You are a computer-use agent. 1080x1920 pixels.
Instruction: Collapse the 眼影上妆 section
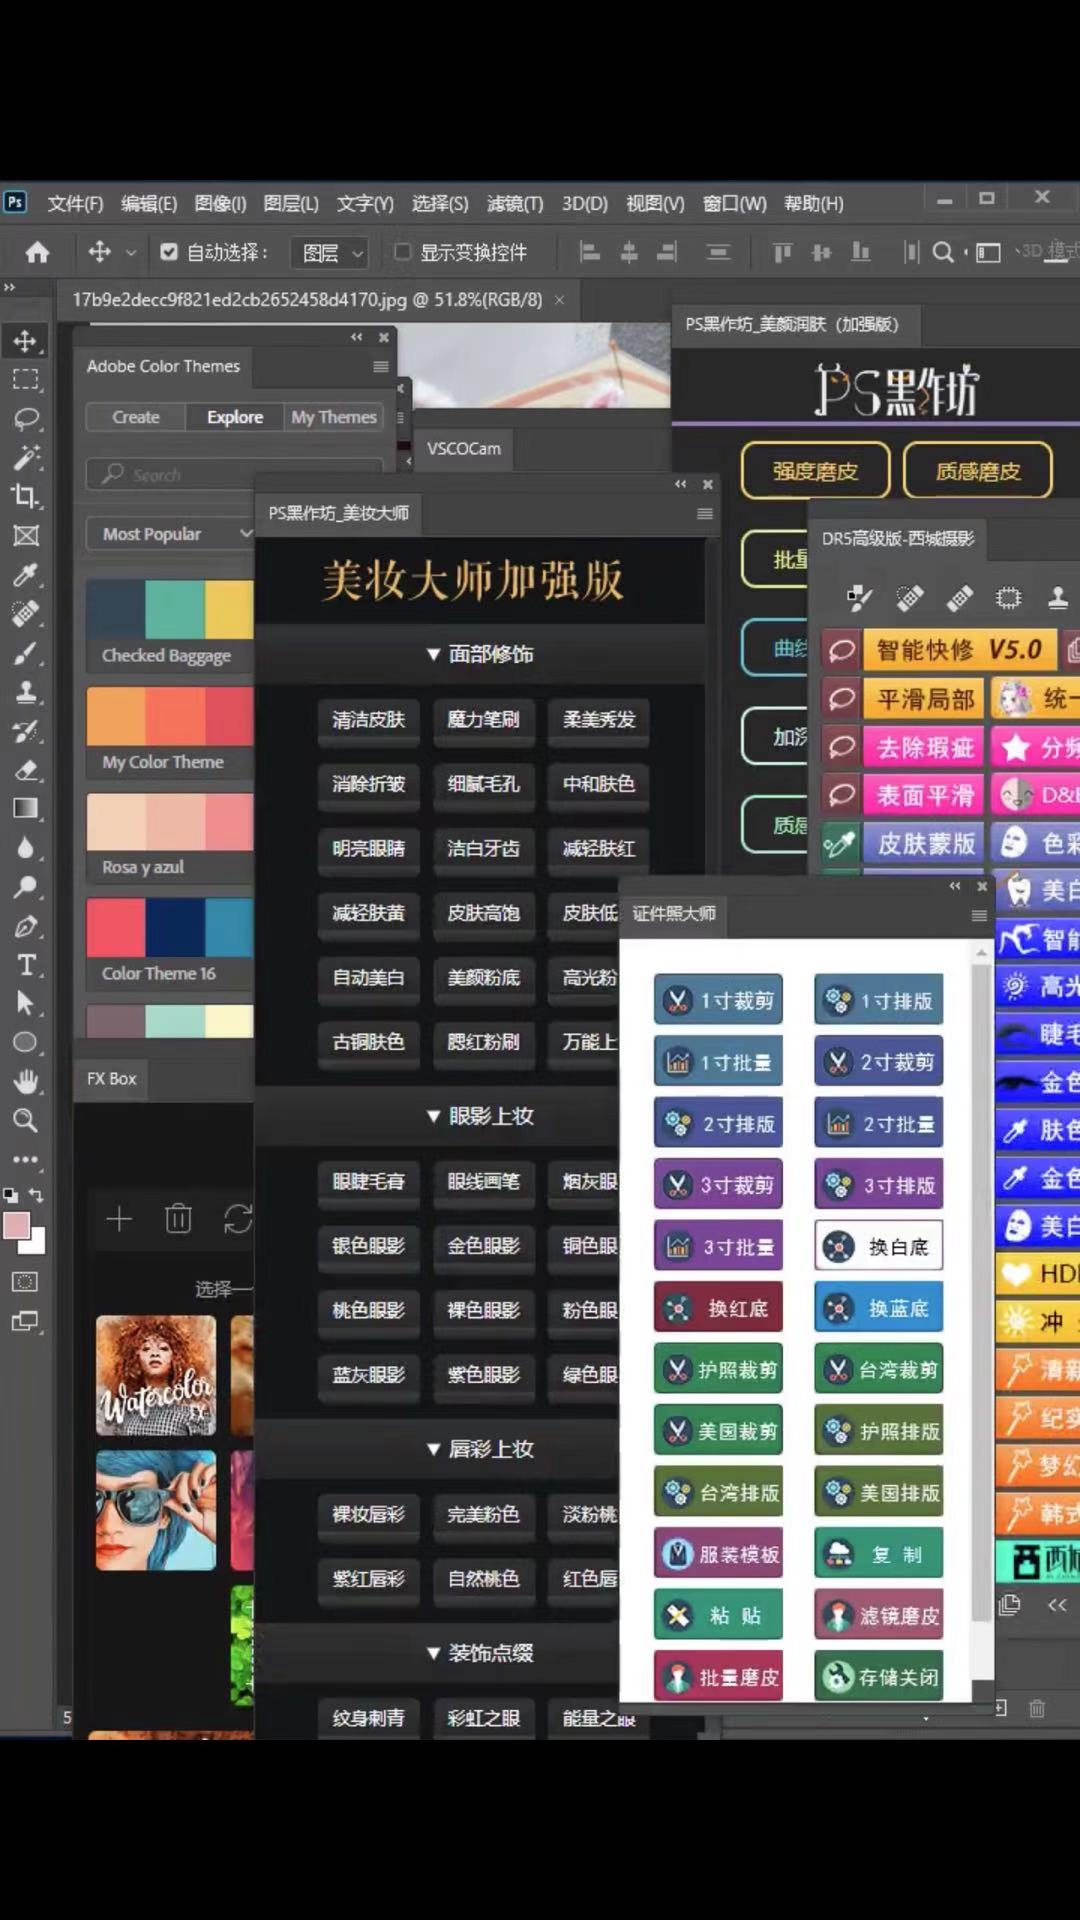480,1116
